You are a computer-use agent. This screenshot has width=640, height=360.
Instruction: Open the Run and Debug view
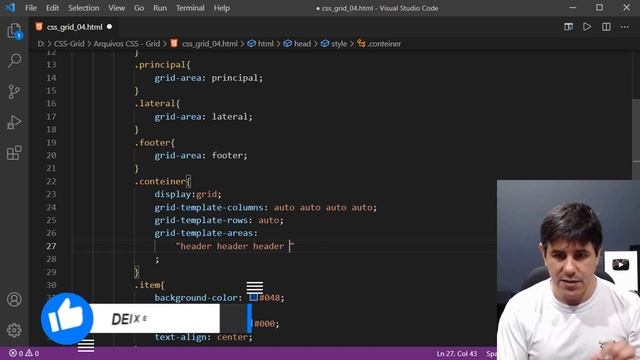14,122
